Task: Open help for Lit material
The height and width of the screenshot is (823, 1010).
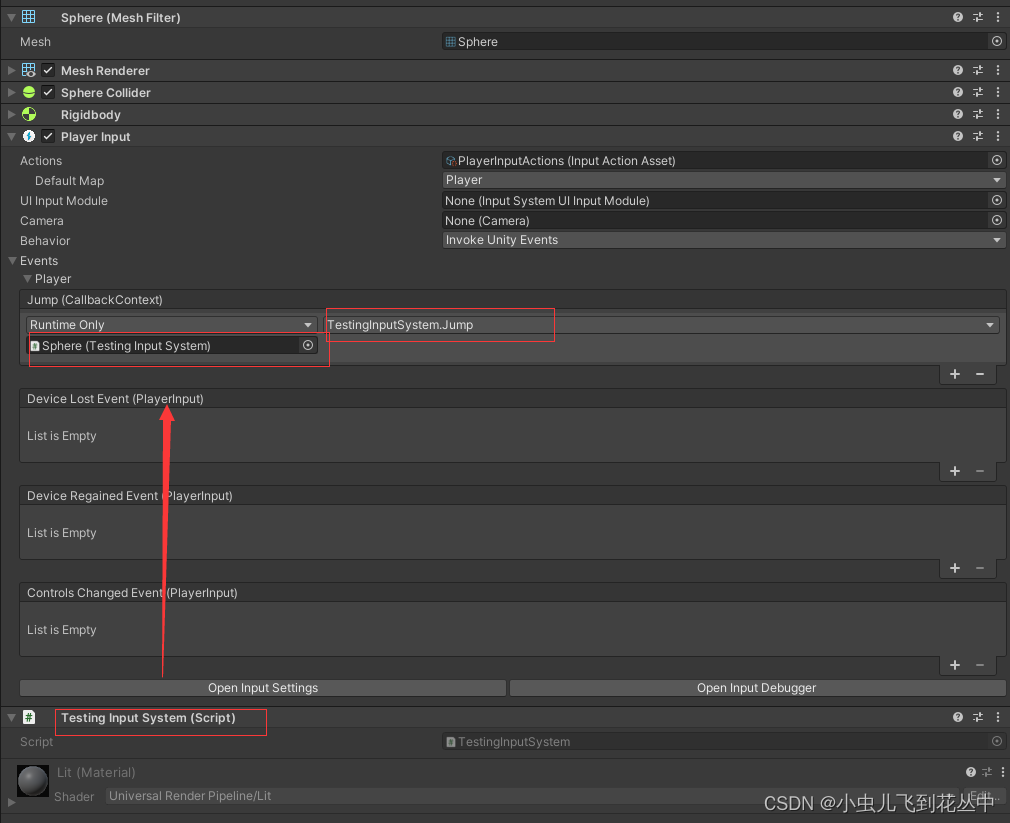Action: 971,771
